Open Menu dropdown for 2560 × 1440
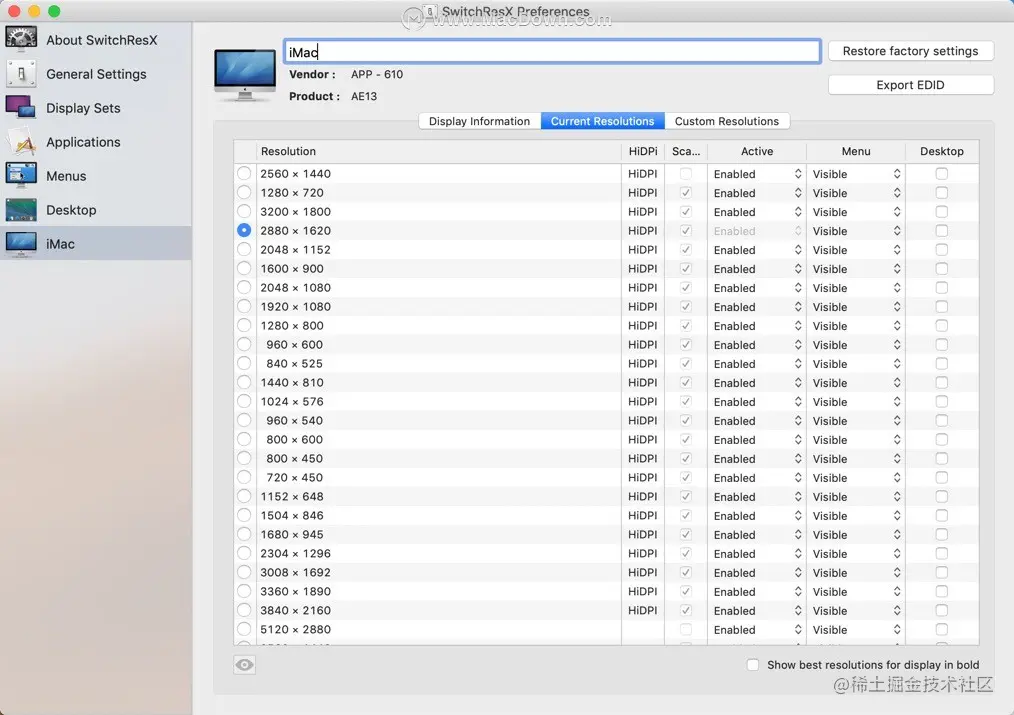This screenshot has height=715, width=1014. point(856,174)
